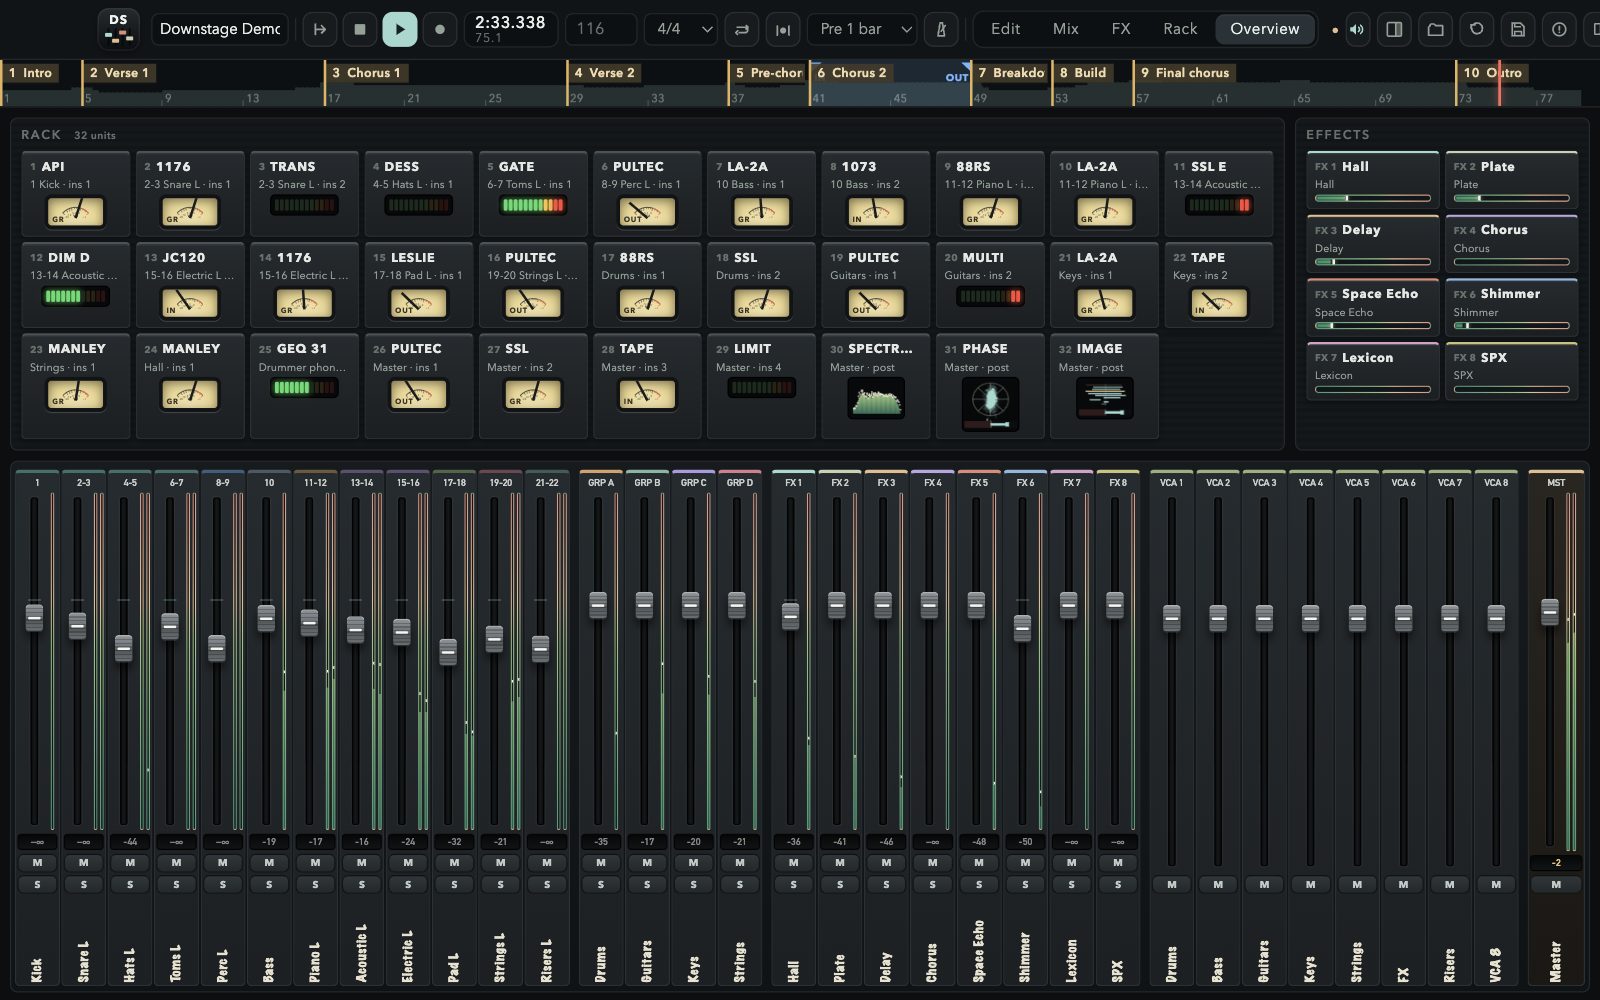Click the return-to-start transport icon
This screenshot has width=1600, height=1000.
(320, 29)
